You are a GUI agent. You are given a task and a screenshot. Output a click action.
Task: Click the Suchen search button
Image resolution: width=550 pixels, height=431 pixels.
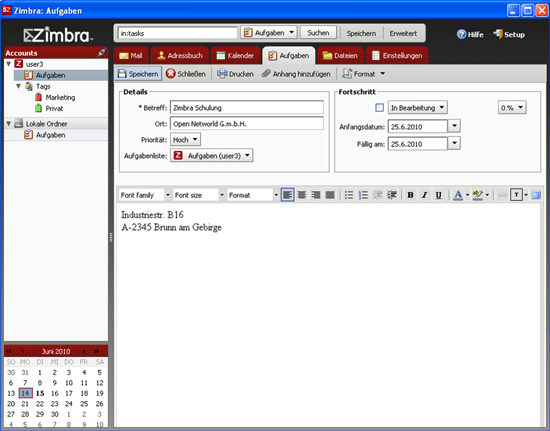pos(318,33)
